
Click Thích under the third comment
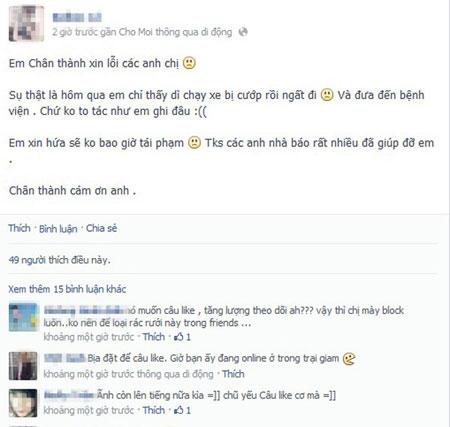pos(154,410)
